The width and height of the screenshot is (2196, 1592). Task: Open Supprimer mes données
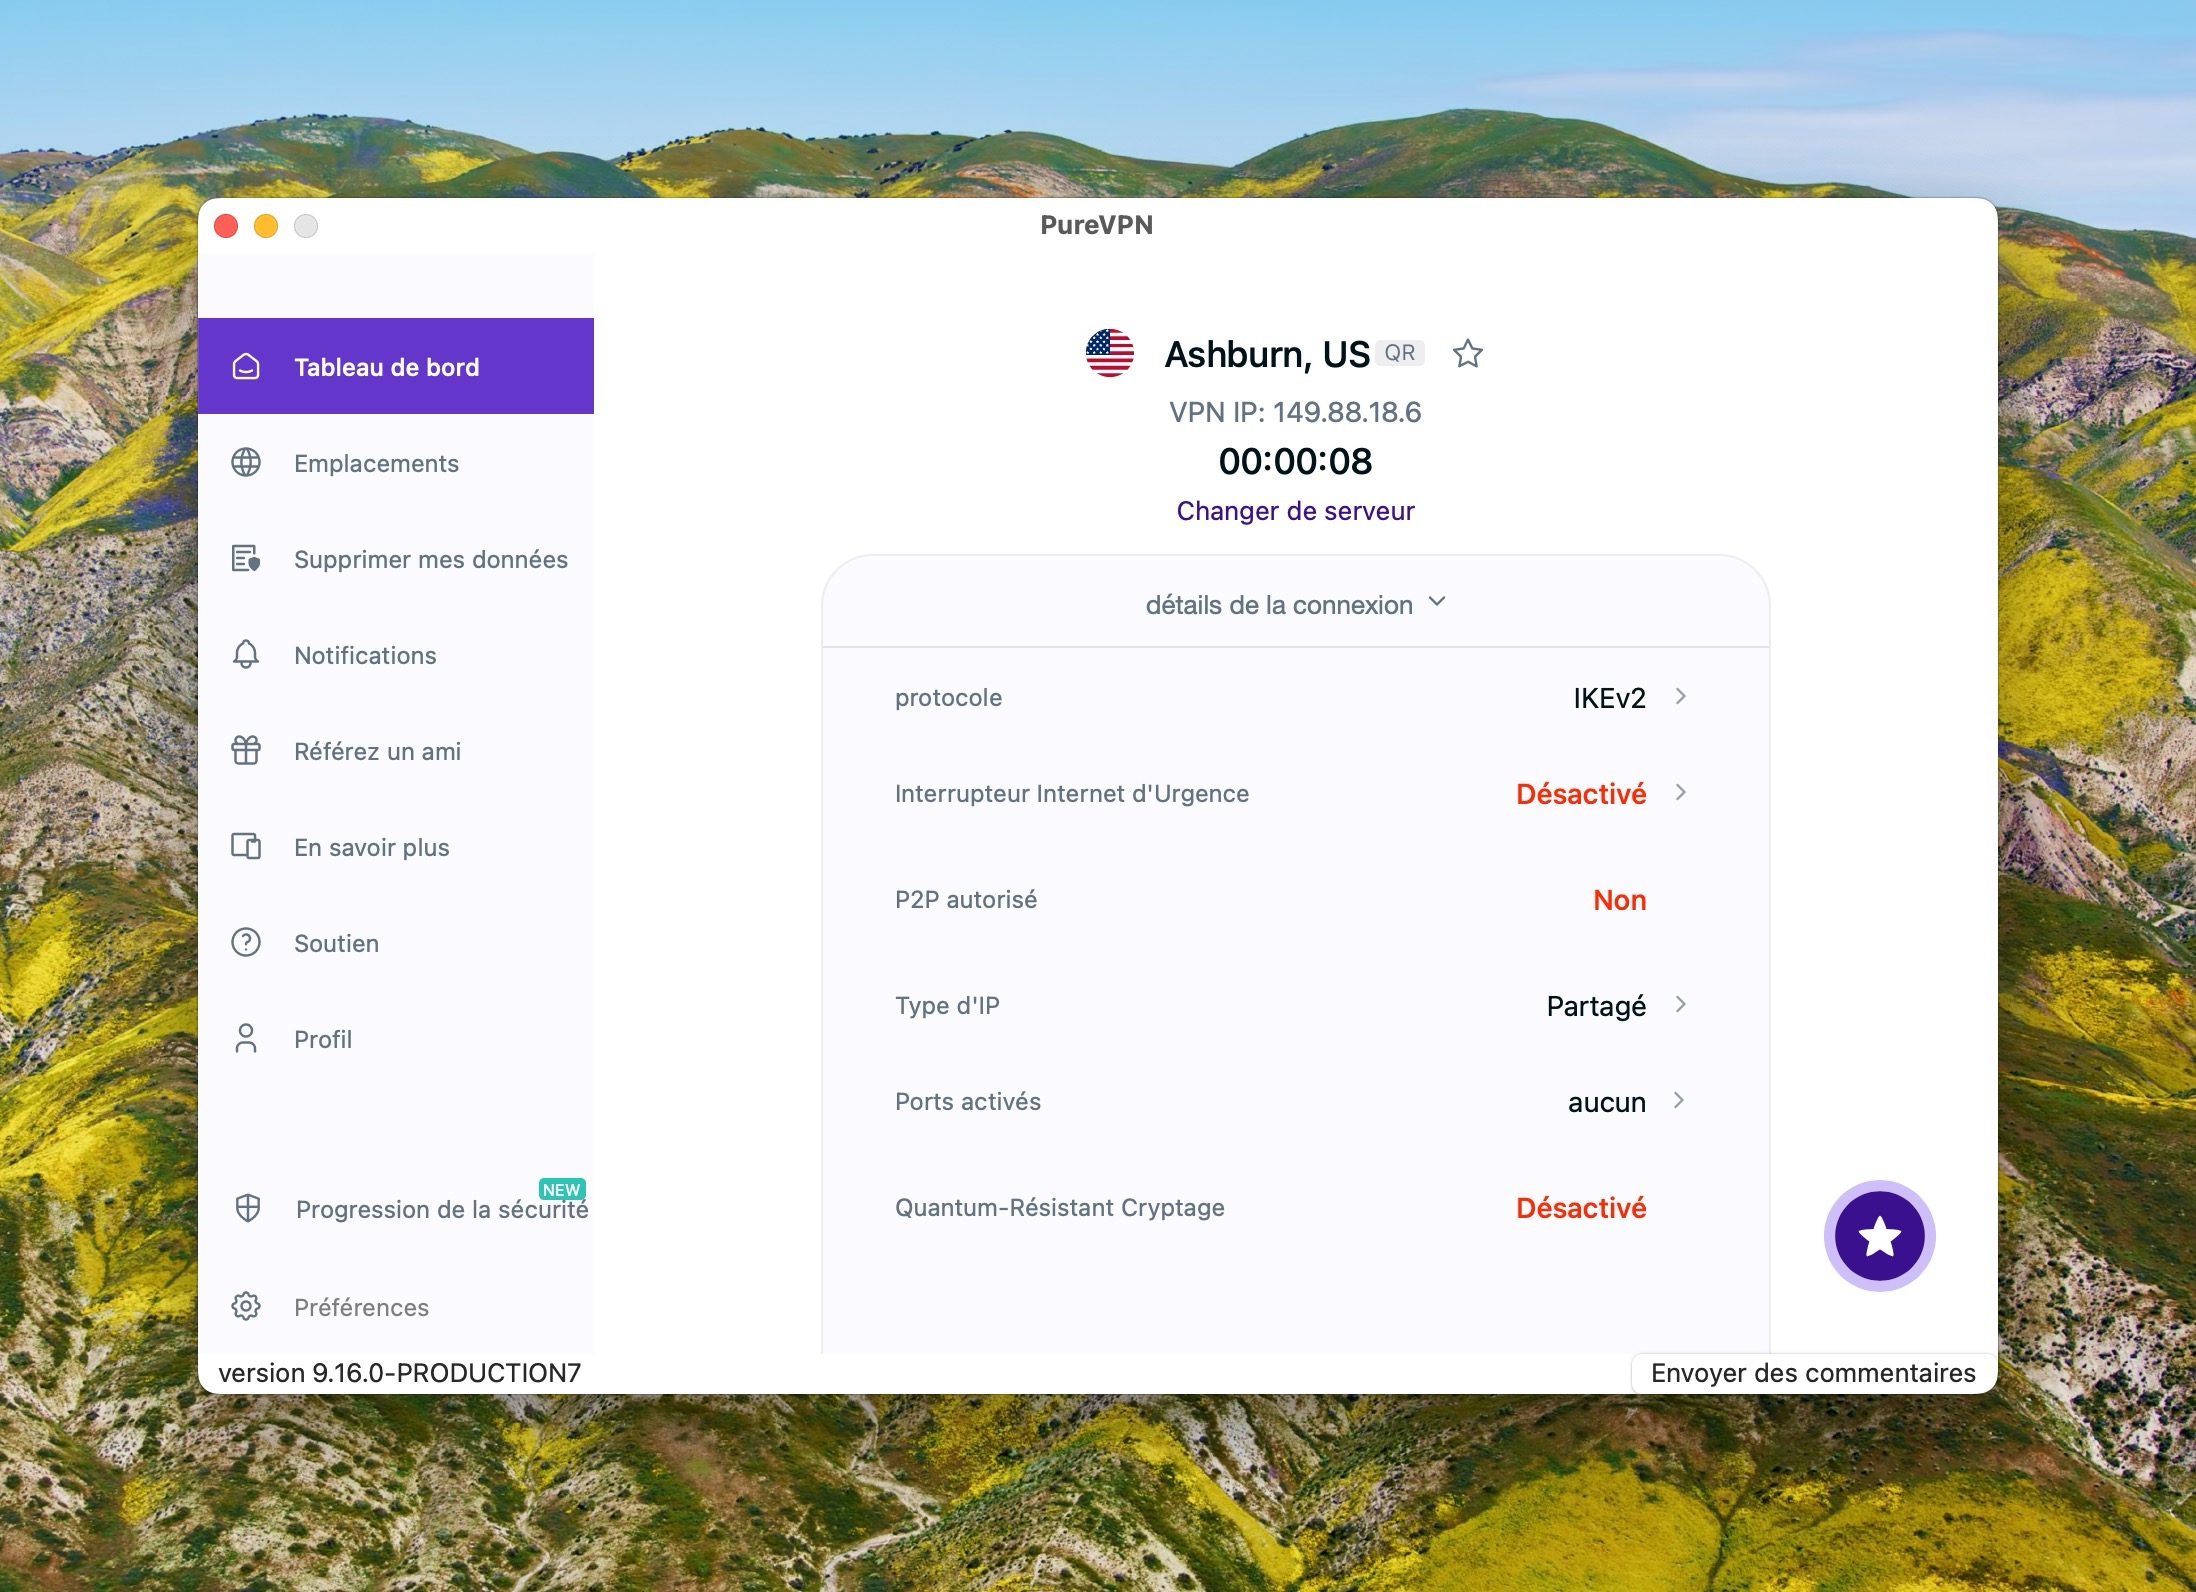coord(396,559)
